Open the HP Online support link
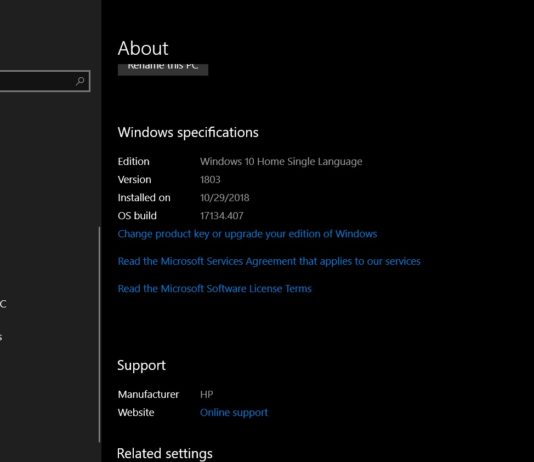 coord(234,412)
